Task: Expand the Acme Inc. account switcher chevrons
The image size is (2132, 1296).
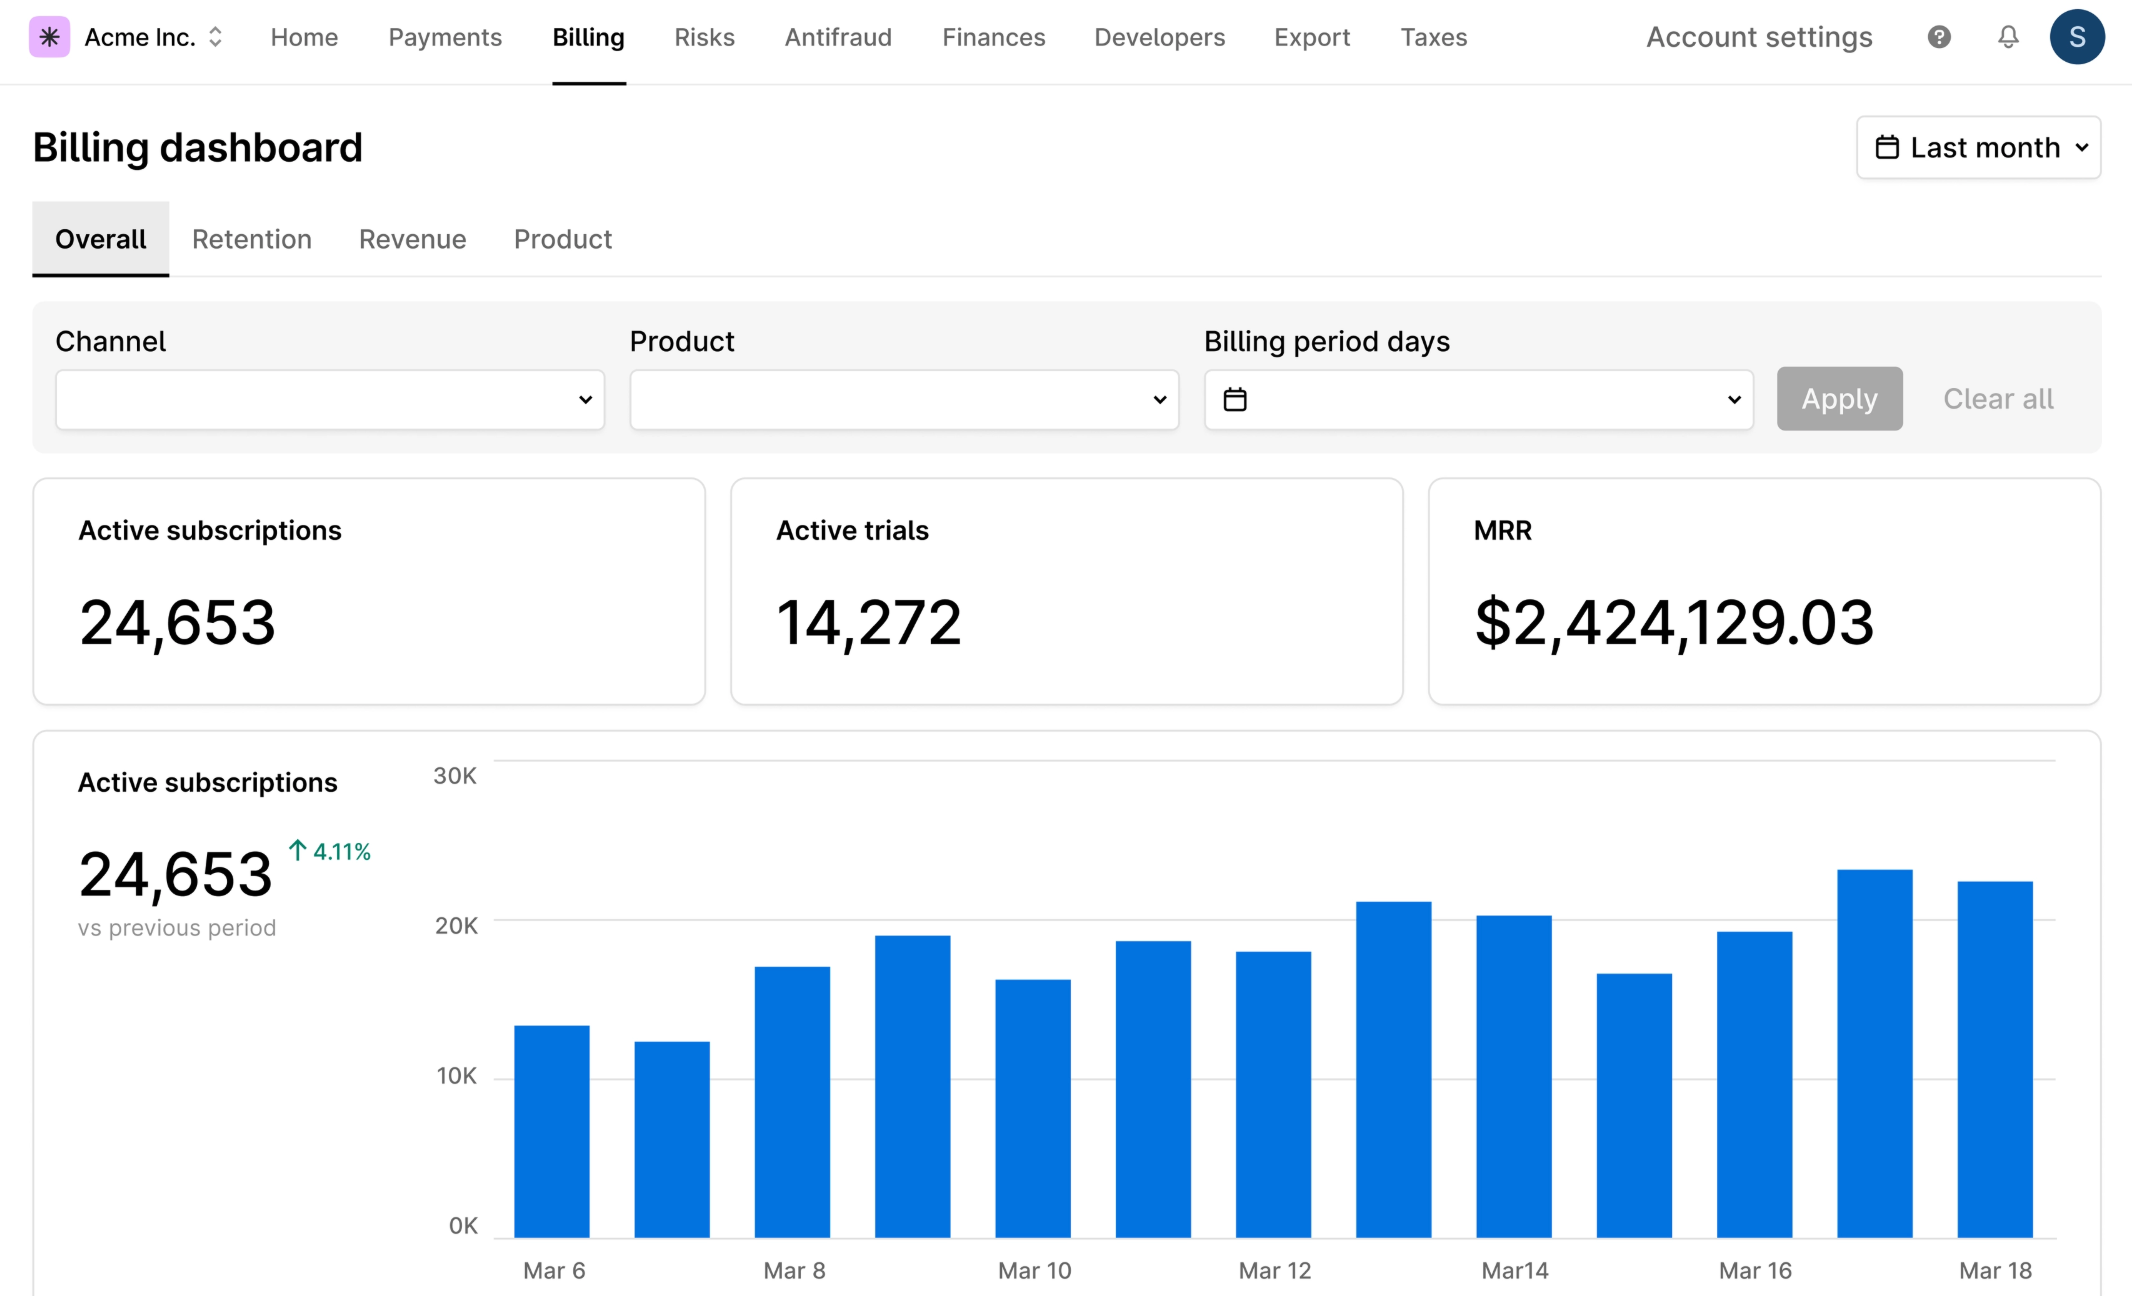Action: (215, 37)
